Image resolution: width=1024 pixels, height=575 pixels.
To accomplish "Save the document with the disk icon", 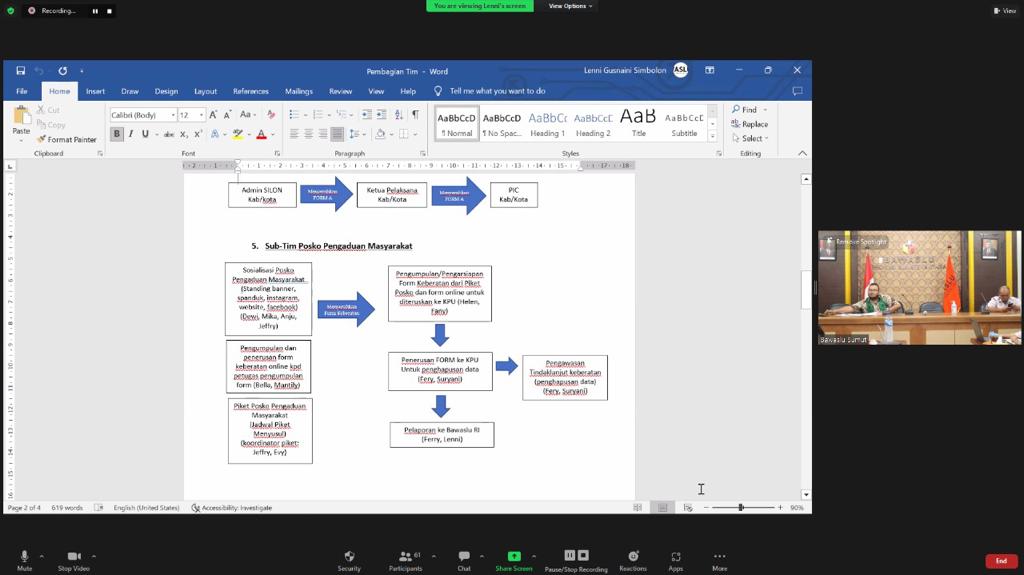I will pyautogui.click(x=20, y=71).
